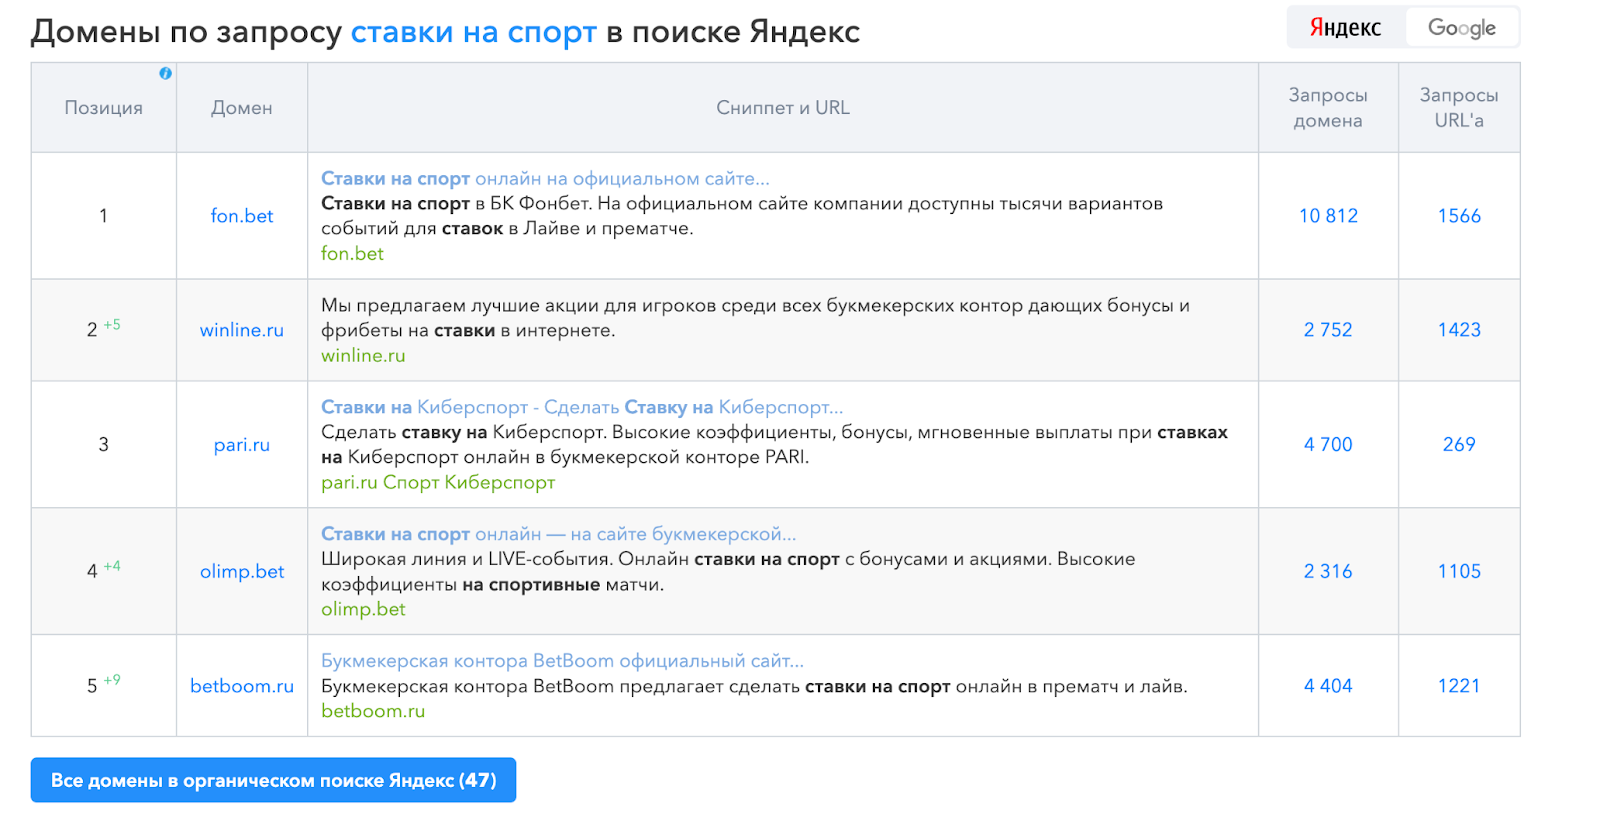Screen dimensions: 1600x822
Task: Switch to the Google search tab
Action: (x=1462, y=28)
